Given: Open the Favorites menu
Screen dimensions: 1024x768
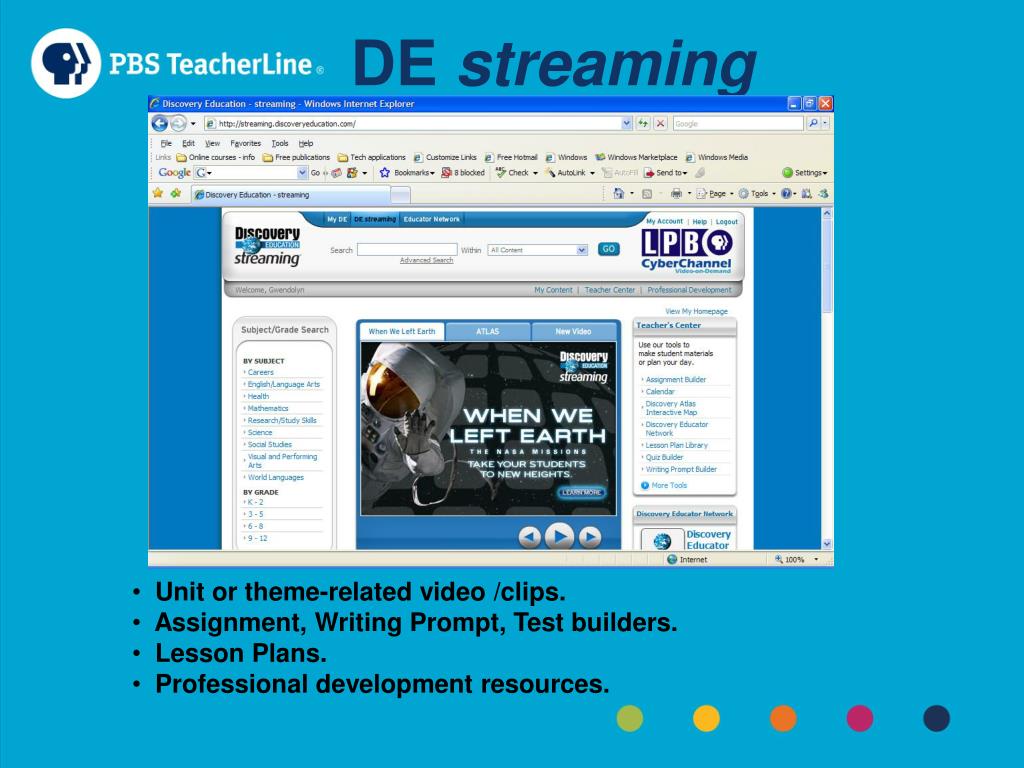Looking at the screenshot, I should (245, 143).
